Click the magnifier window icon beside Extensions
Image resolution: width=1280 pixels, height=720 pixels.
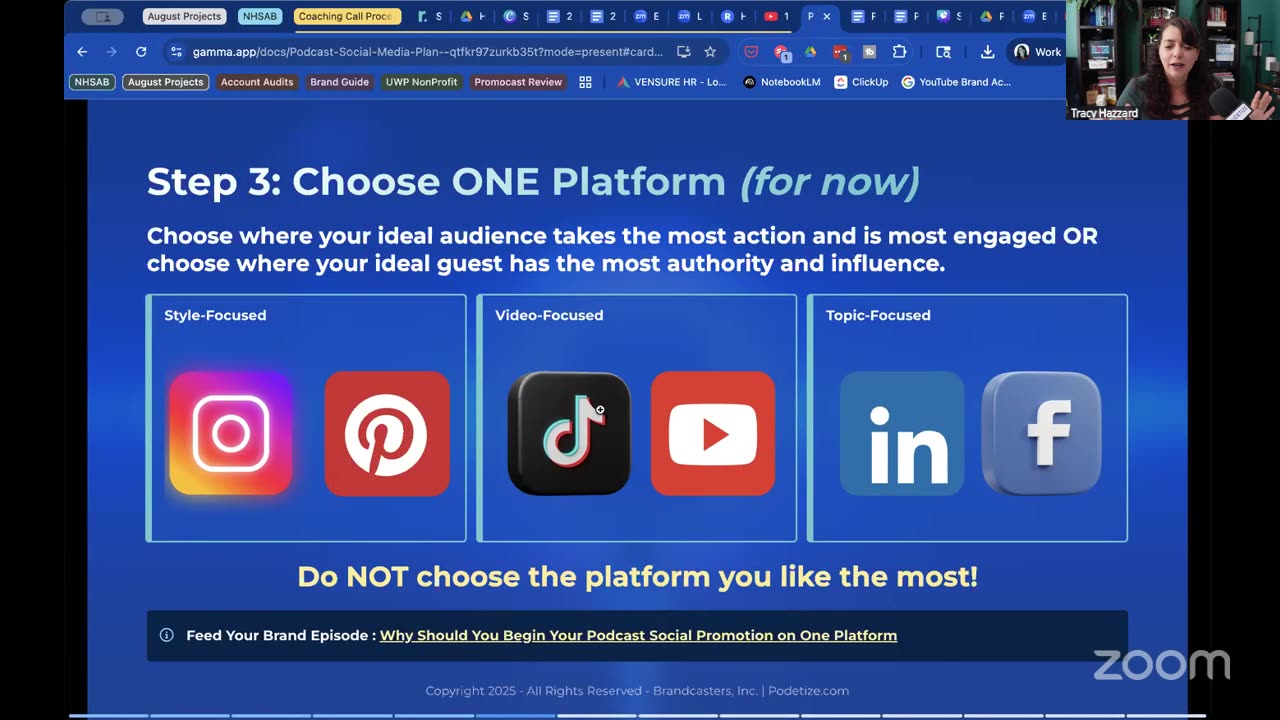pyautogui.click(x=943, y=52)
